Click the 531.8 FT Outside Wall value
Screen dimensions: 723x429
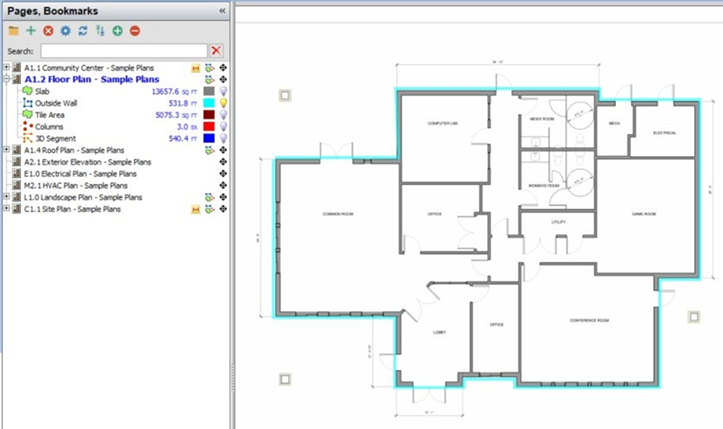[x=183, y=103]
